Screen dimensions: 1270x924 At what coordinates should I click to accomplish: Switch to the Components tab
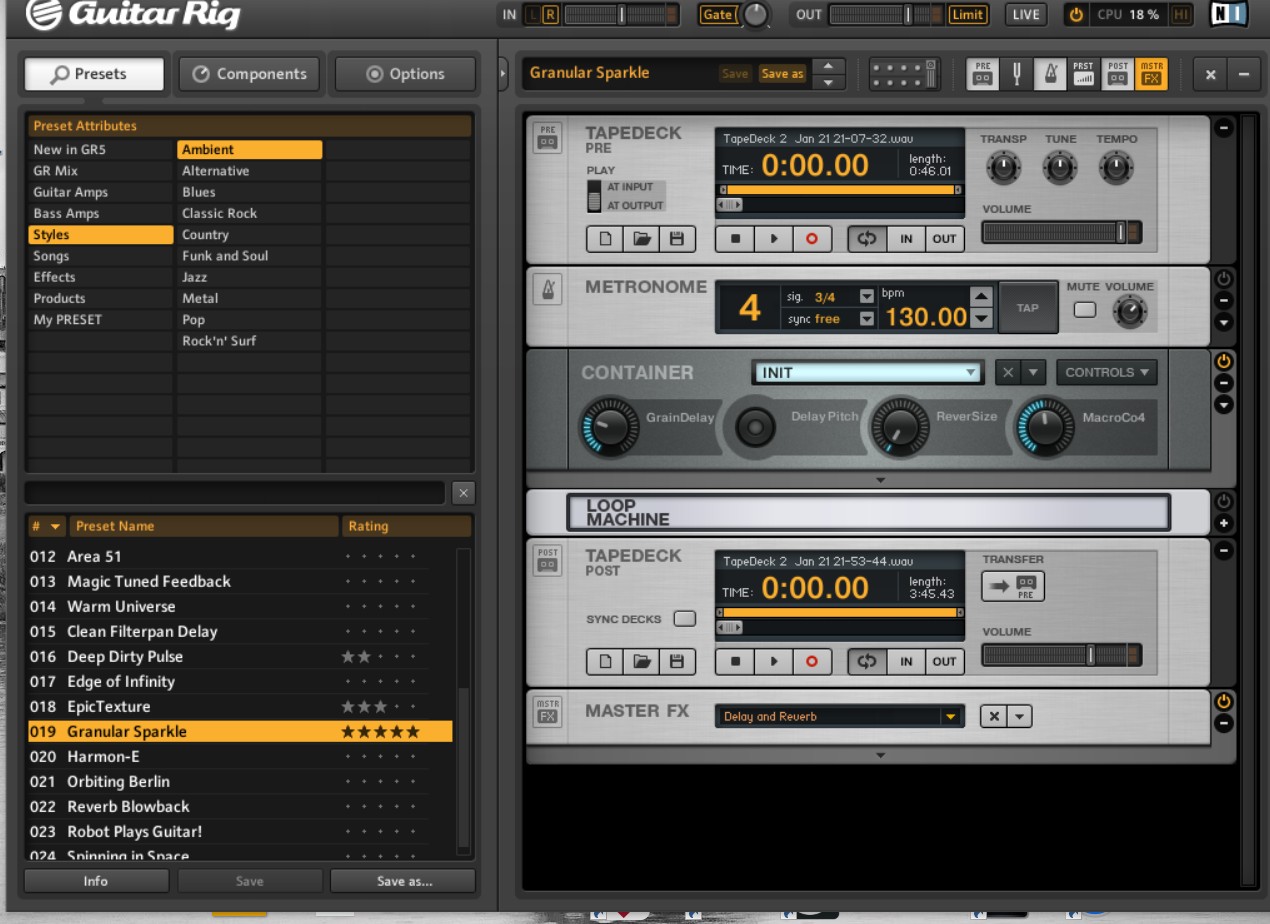pyautogui.click(x=249, y=74)
